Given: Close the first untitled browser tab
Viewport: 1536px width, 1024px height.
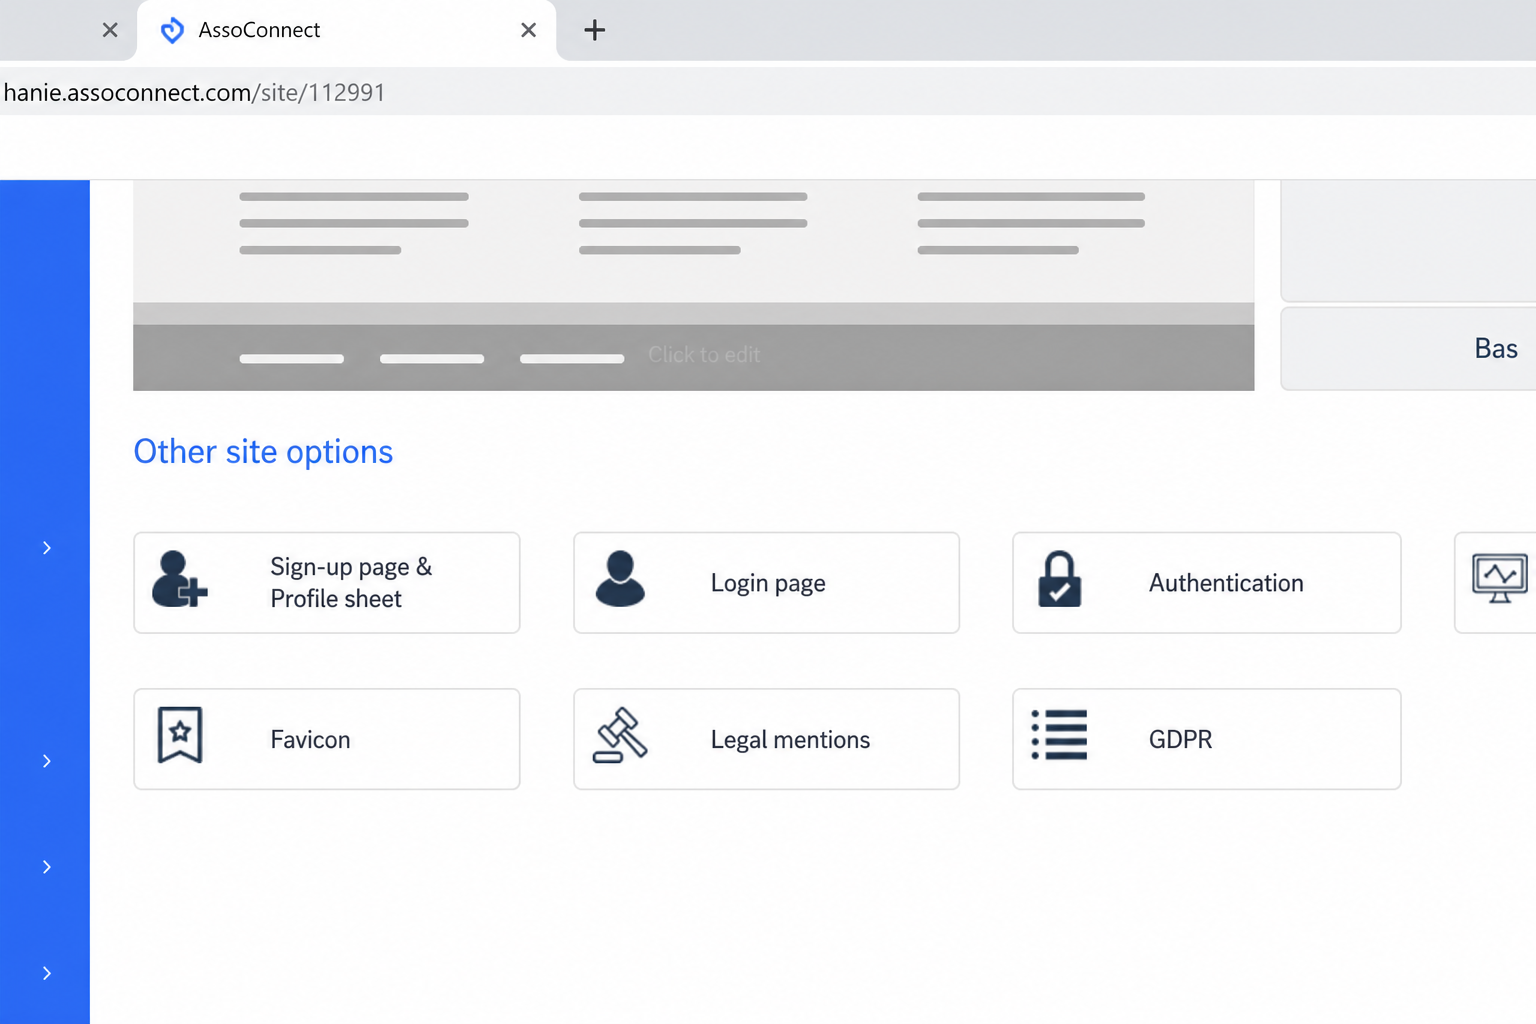Looking at the screenshot, I should pyautogui.click(x=110, y=30).
